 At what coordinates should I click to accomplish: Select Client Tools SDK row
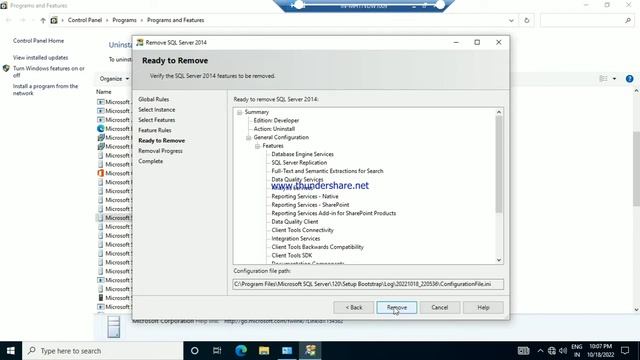click(292, 255)
